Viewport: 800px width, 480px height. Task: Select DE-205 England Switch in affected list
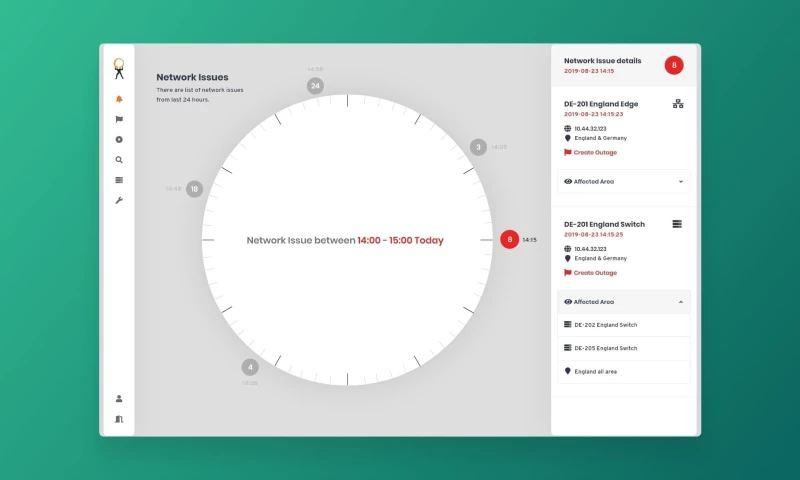(605, 348)
